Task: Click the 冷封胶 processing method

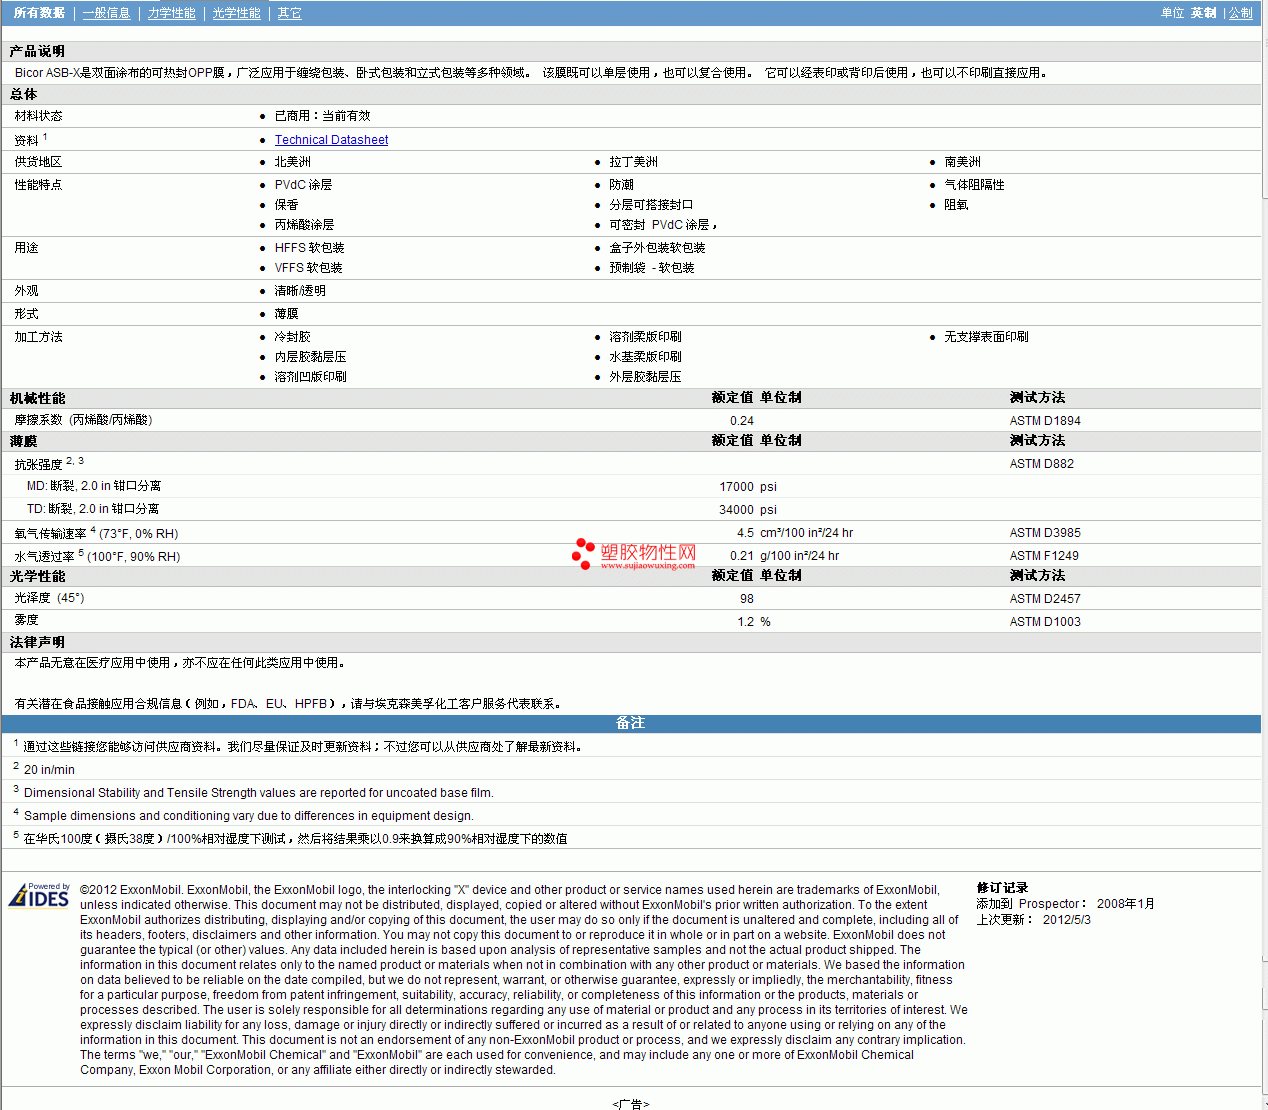Action: pos(292,337)
